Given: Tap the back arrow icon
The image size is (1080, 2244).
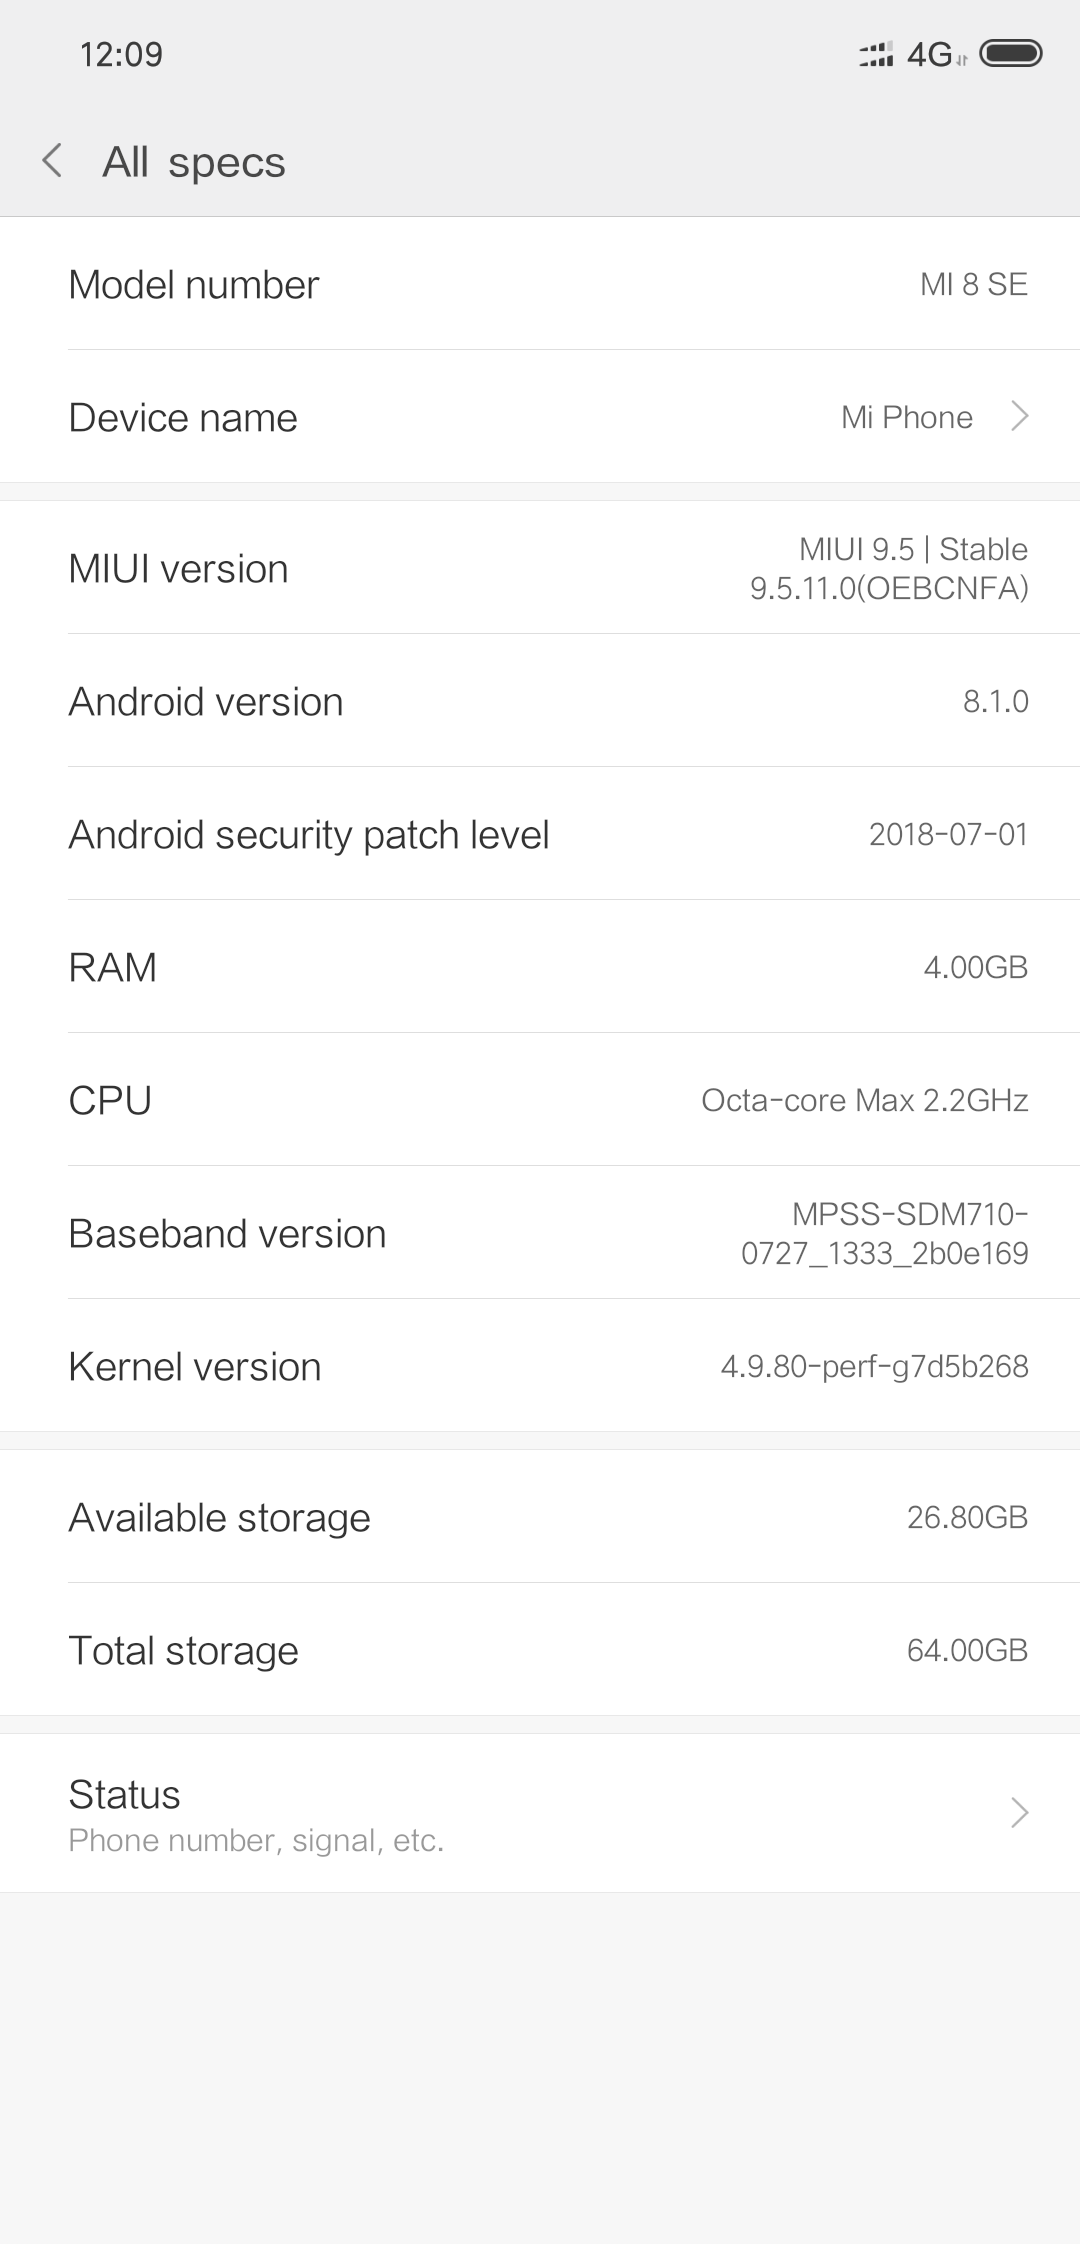Looking at the screenshot, I should click(x=52, y=161).
